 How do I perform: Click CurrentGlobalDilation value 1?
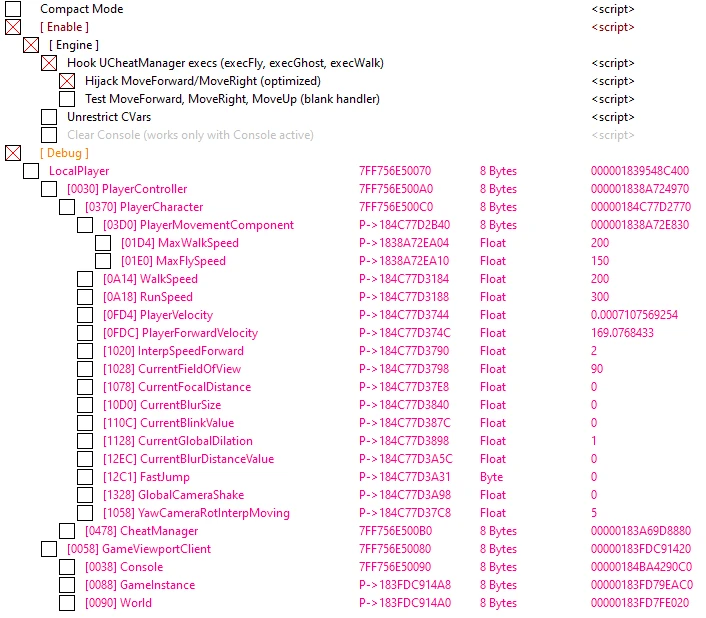click(594, 441)
